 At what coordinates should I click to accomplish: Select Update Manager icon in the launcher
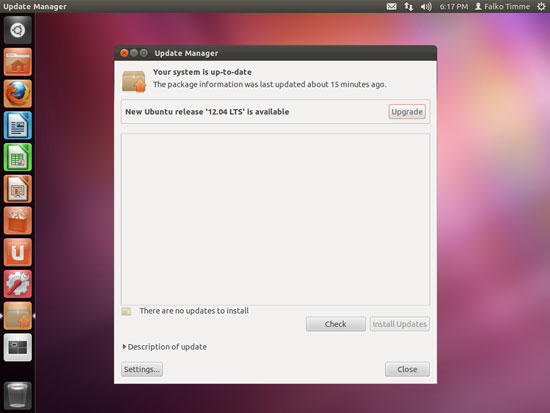18,316
